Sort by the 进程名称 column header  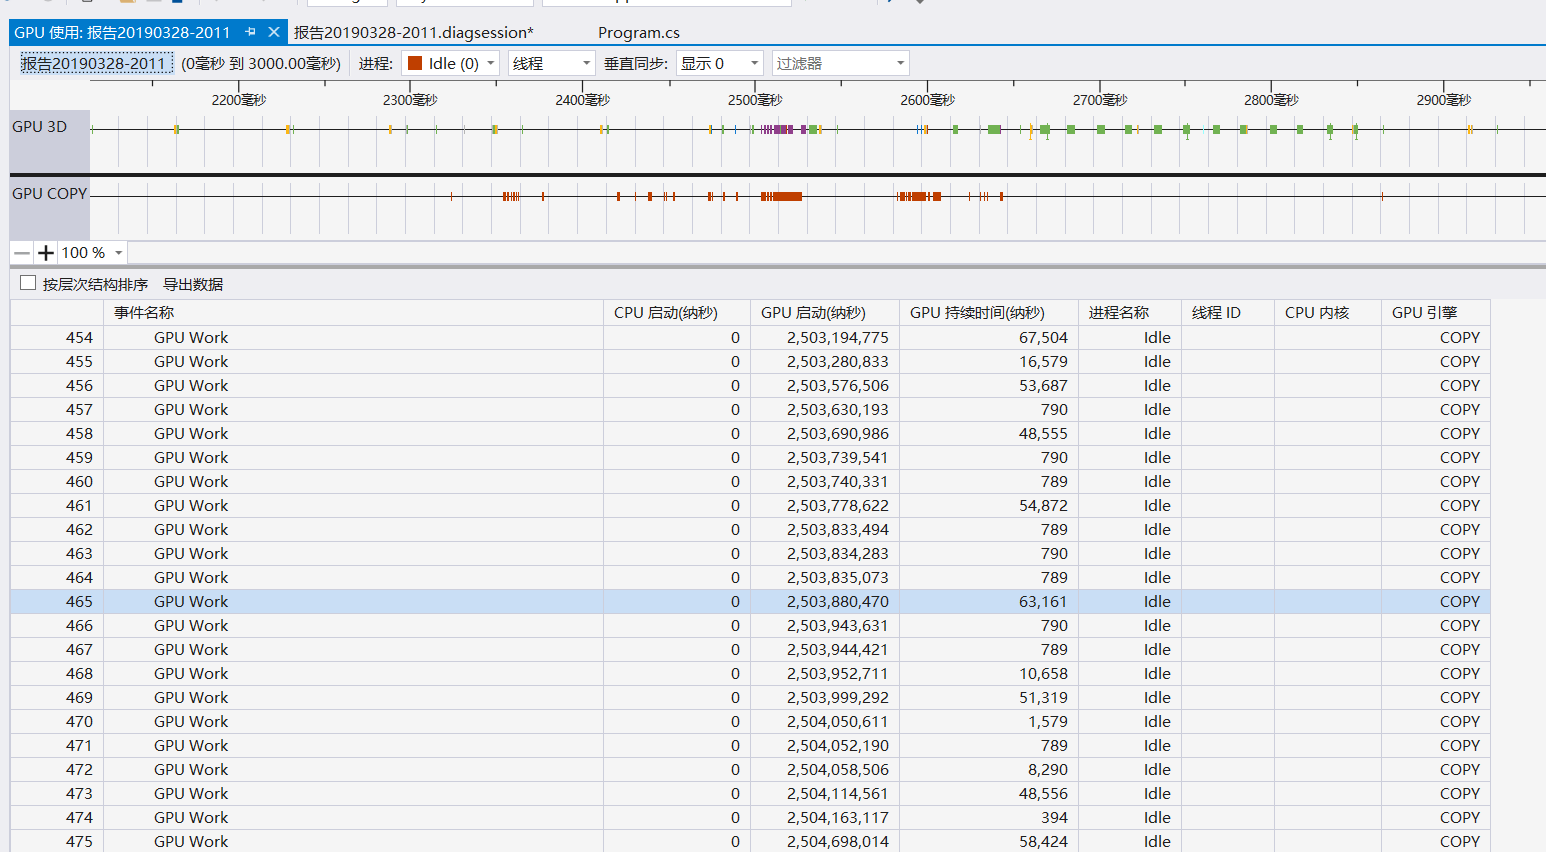point(1129,312)
